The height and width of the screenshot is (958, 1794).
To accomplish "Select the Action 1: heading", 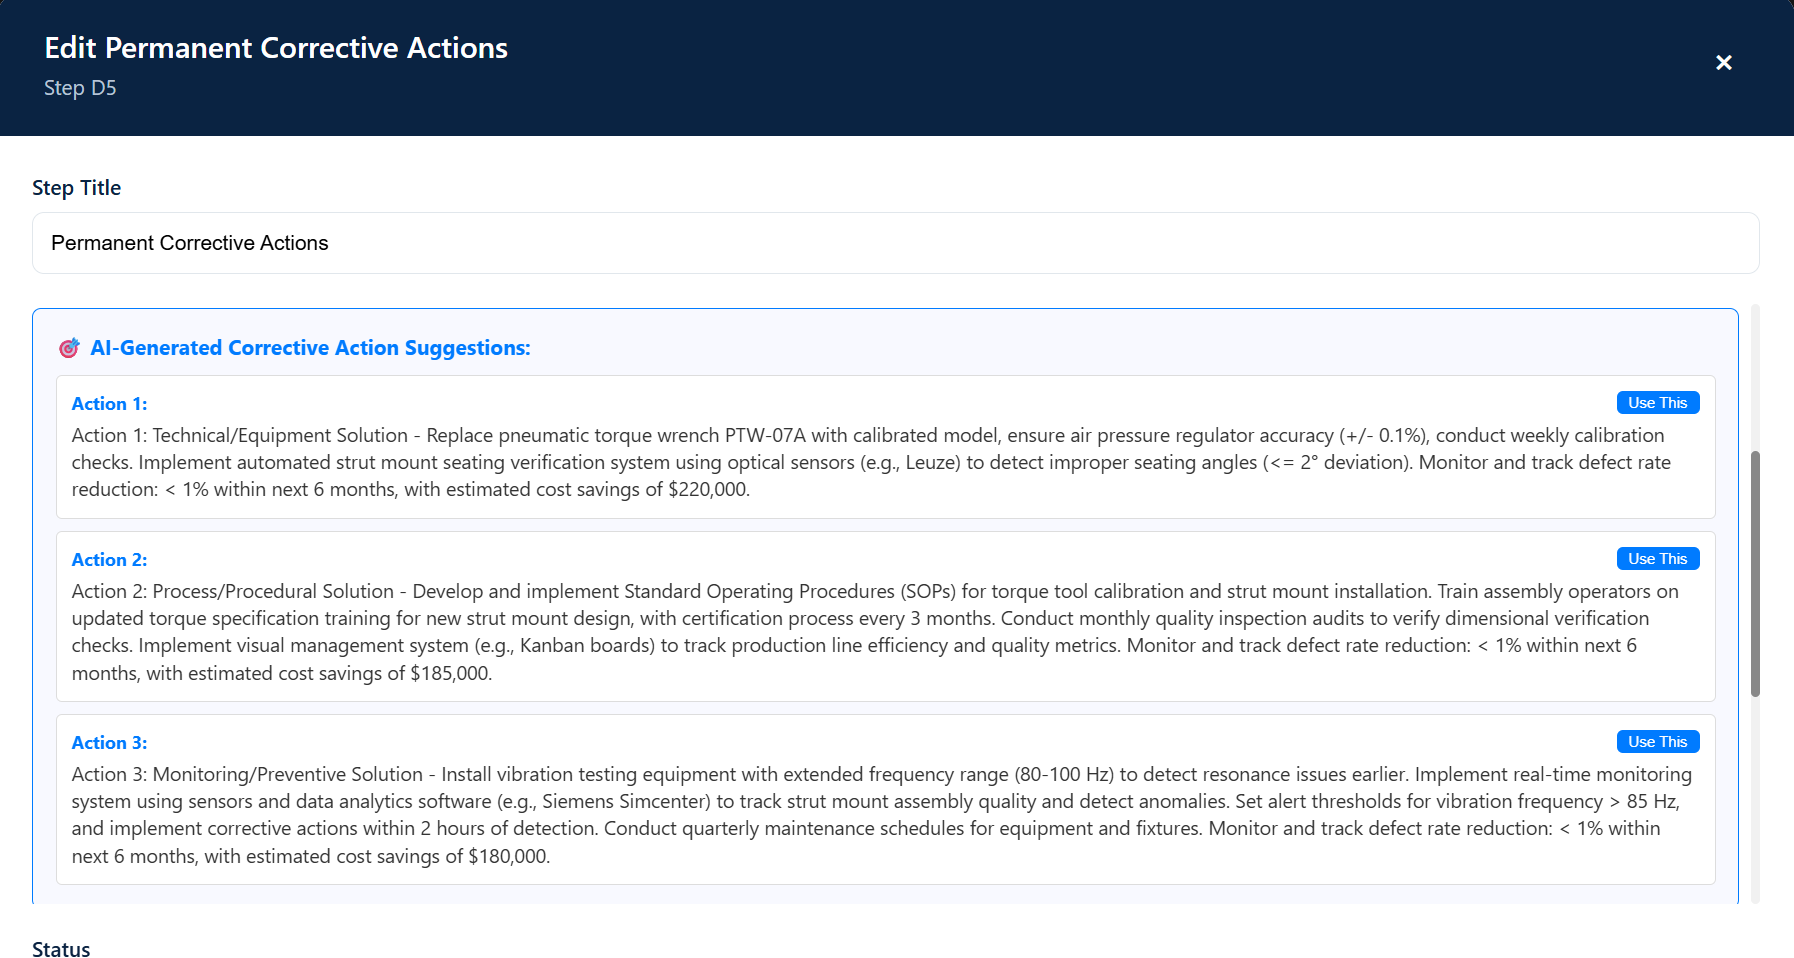I will pyautogui.click(x=109, y=404).
